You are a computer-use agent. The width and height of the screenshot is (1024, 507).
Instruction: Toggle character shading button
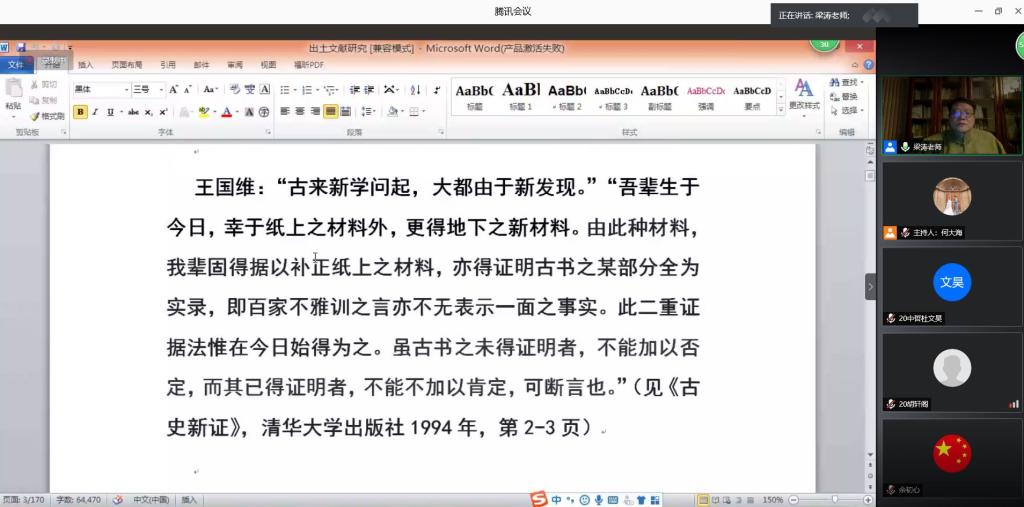point(249,112)
